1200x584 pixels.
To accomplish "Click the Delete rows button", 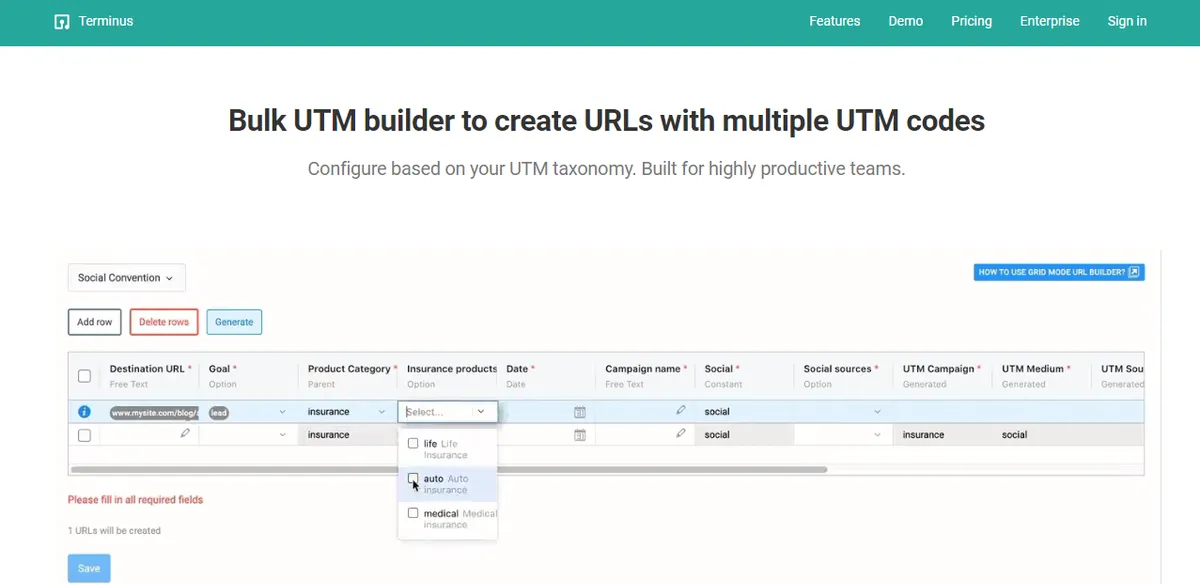I will [163, 321].
